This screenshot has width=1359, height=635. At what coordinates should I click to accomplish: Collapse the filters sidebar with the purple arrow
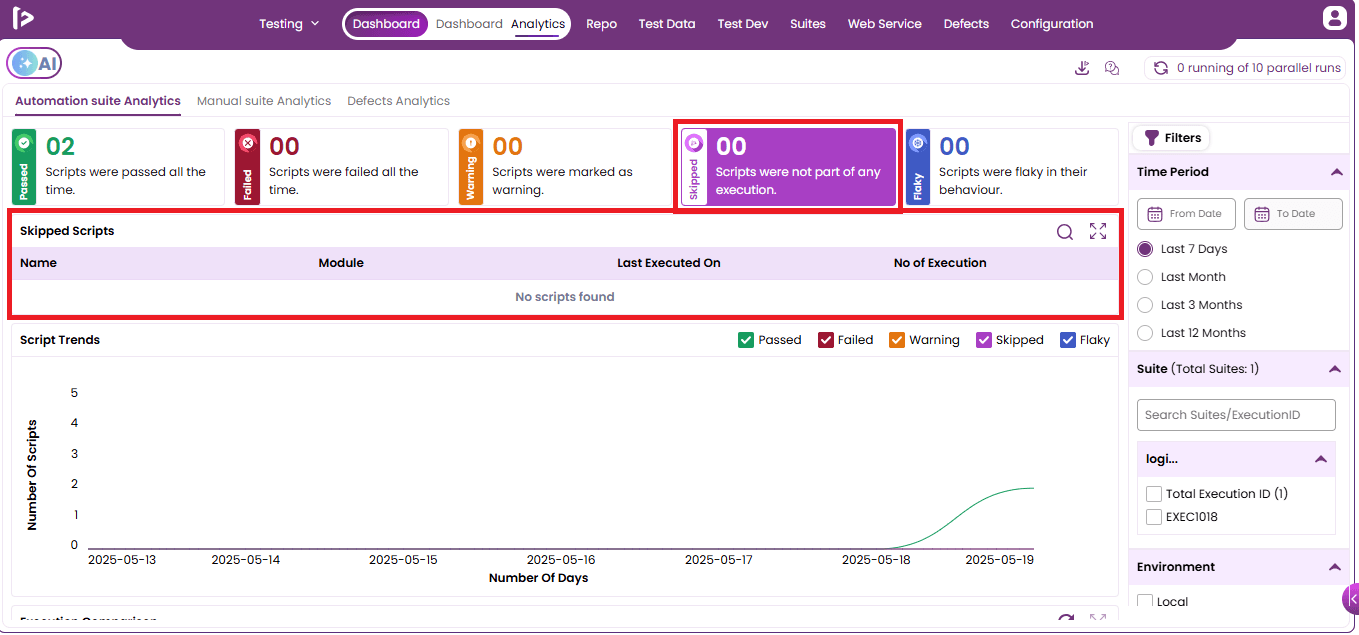(x=1351, y=598)
